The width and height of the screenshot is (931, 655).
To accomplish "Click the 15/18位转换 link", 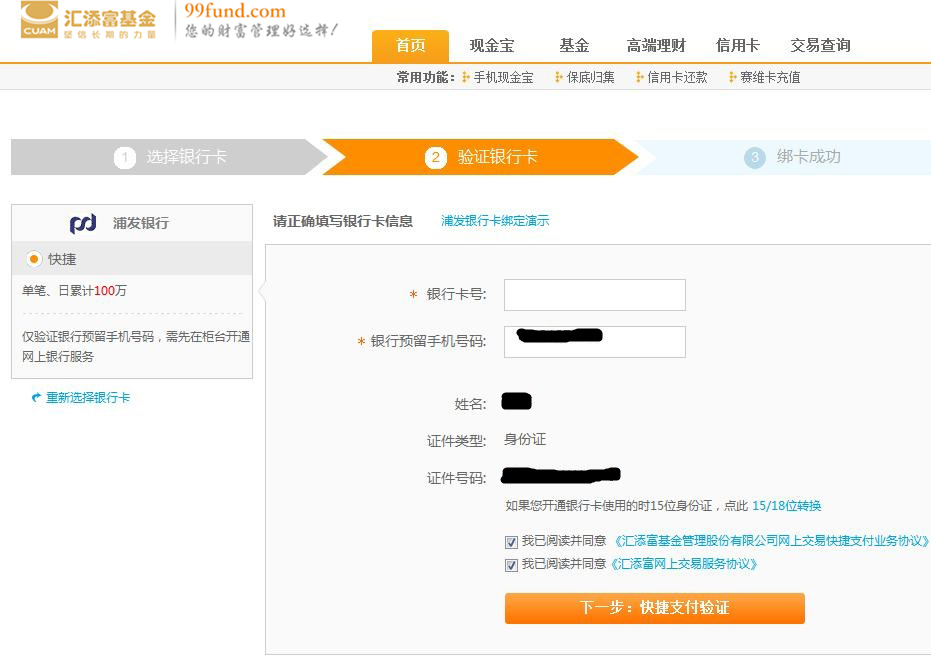I will click(786, 506).
